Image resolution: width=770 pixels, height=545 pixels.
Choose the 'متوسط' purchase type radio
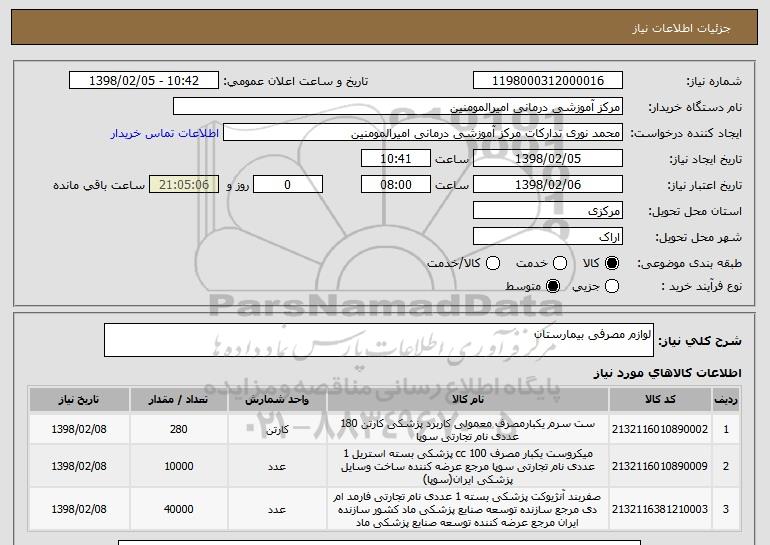click(553, 286)
